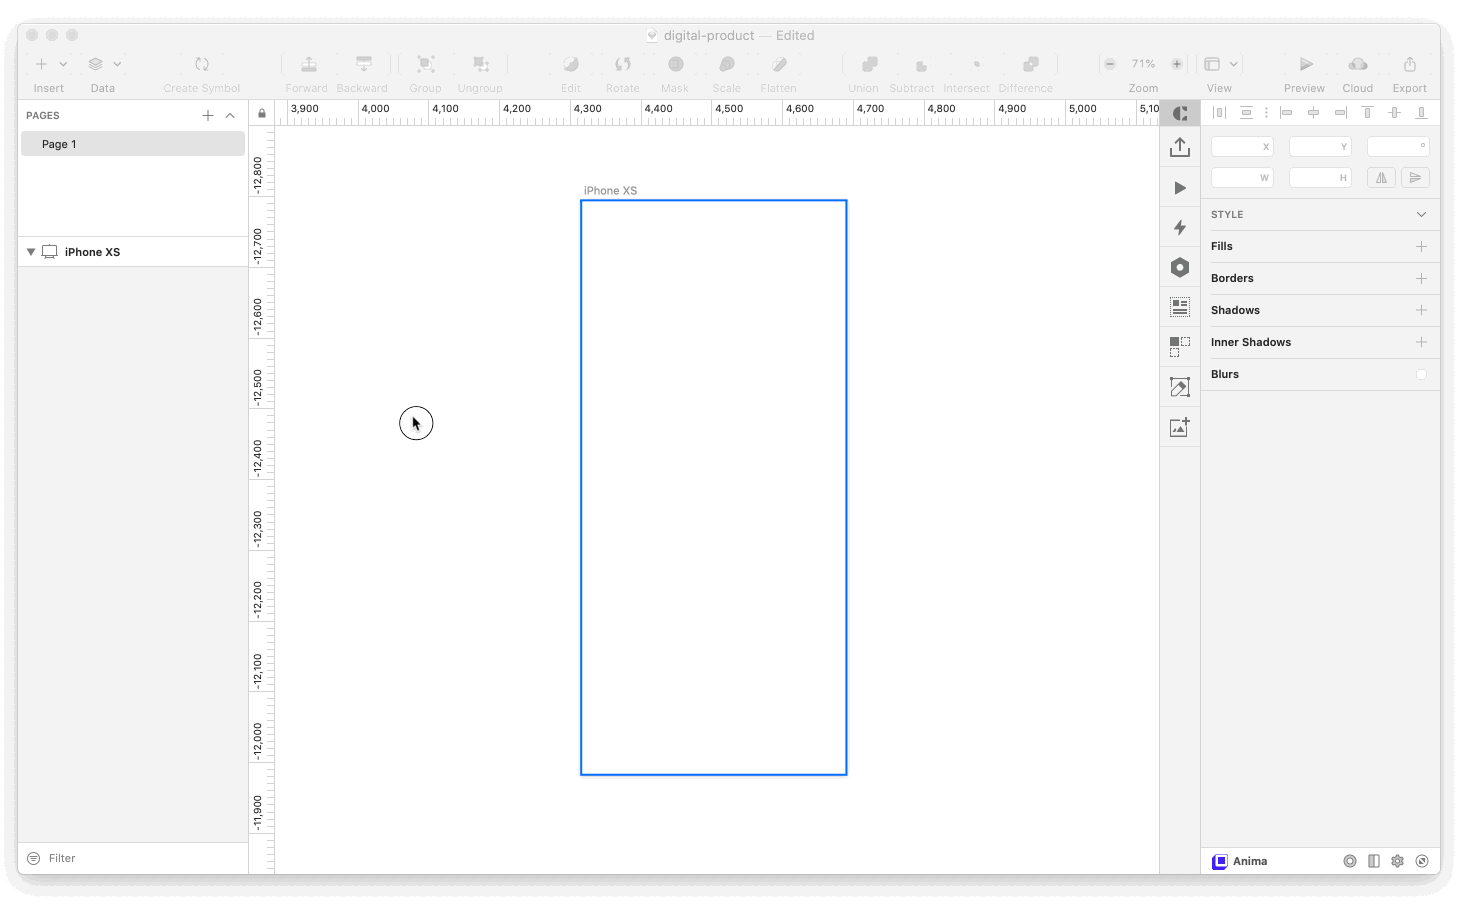This screenshot has height=907, width=1460.
Task: Toggle vertical flip for the selection
Action: pos(1415,177)
